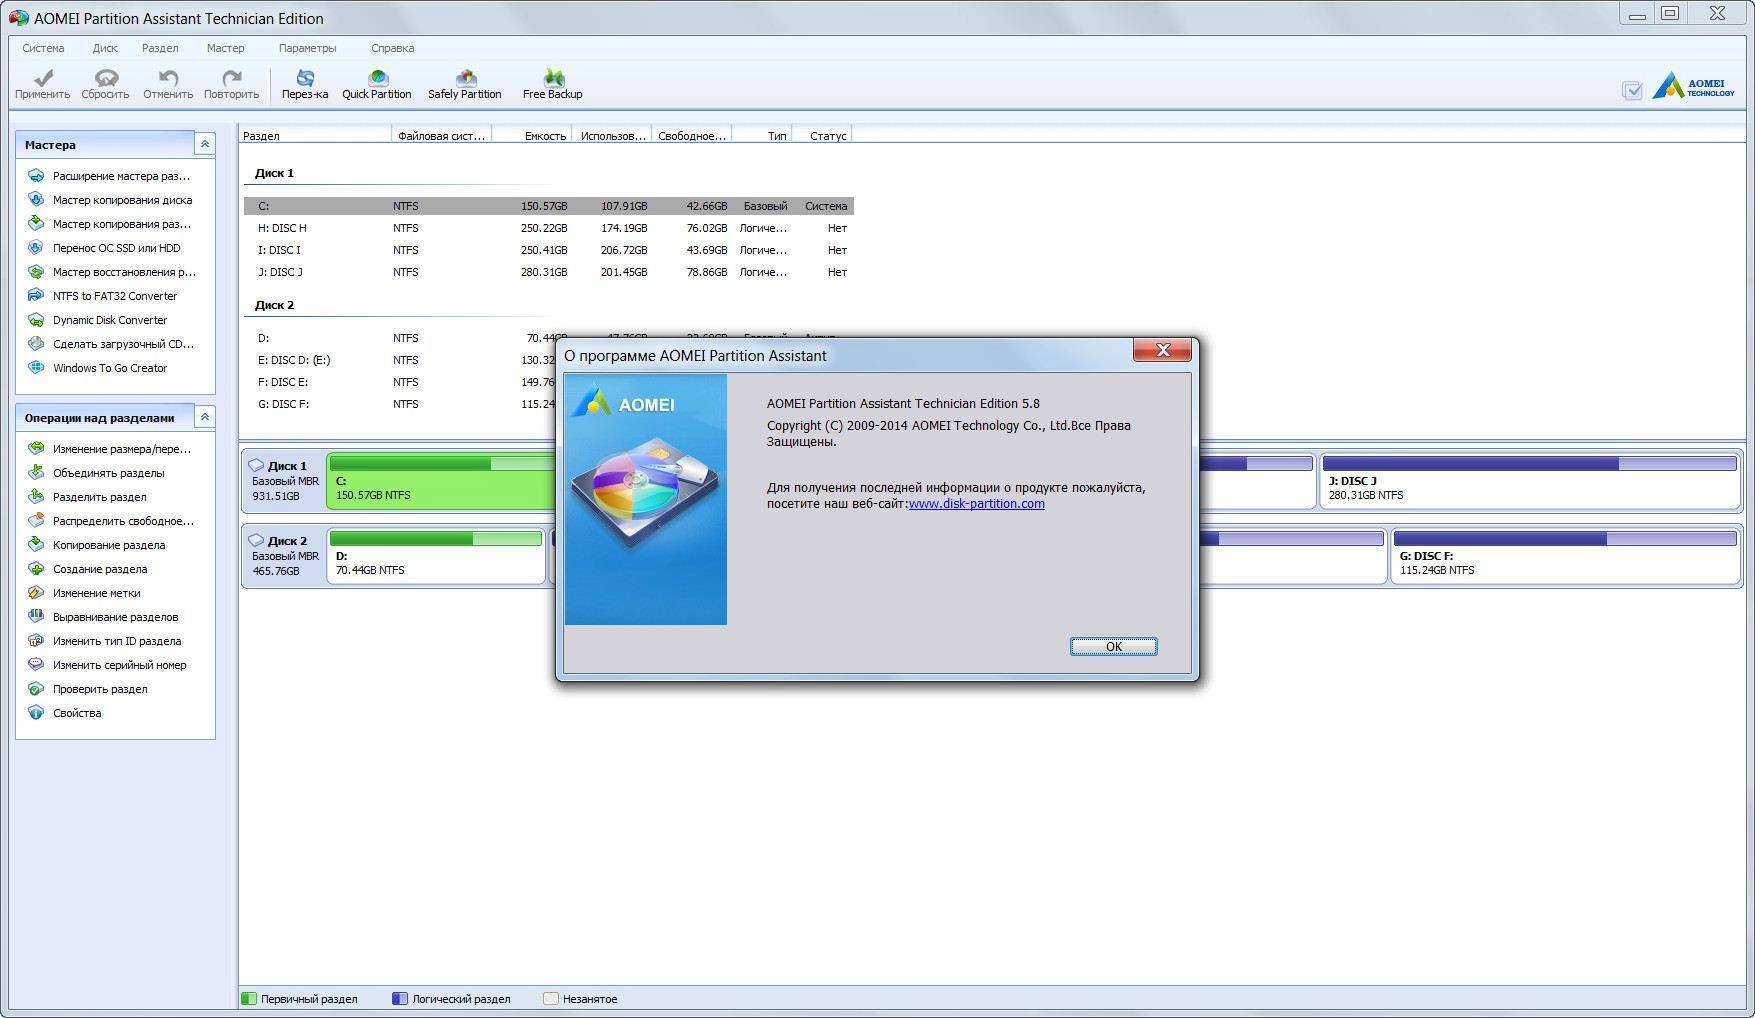Open Dynamic Disk Converter

98,320
